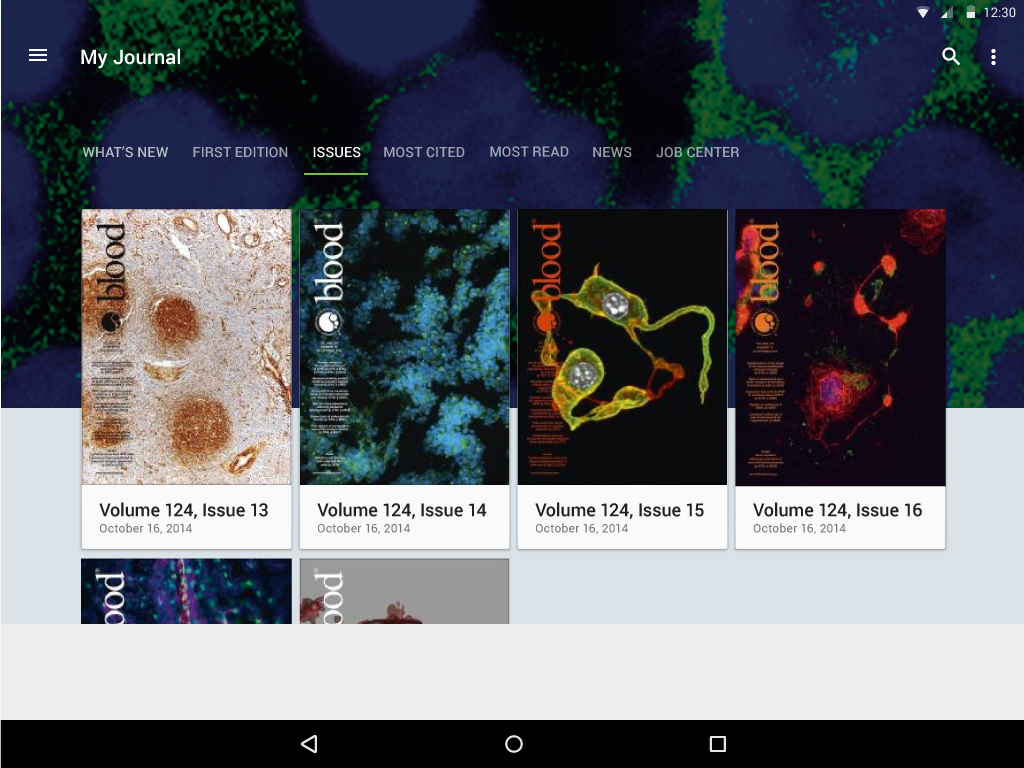Switch to the What's New tab
1024x768 pixels.
coord(125,152)
